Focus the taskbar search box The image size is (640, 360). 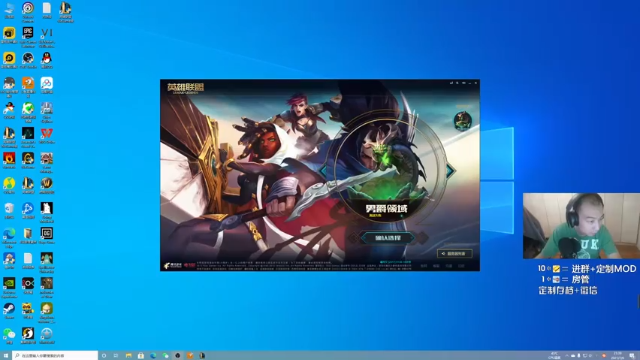(55, 356)
